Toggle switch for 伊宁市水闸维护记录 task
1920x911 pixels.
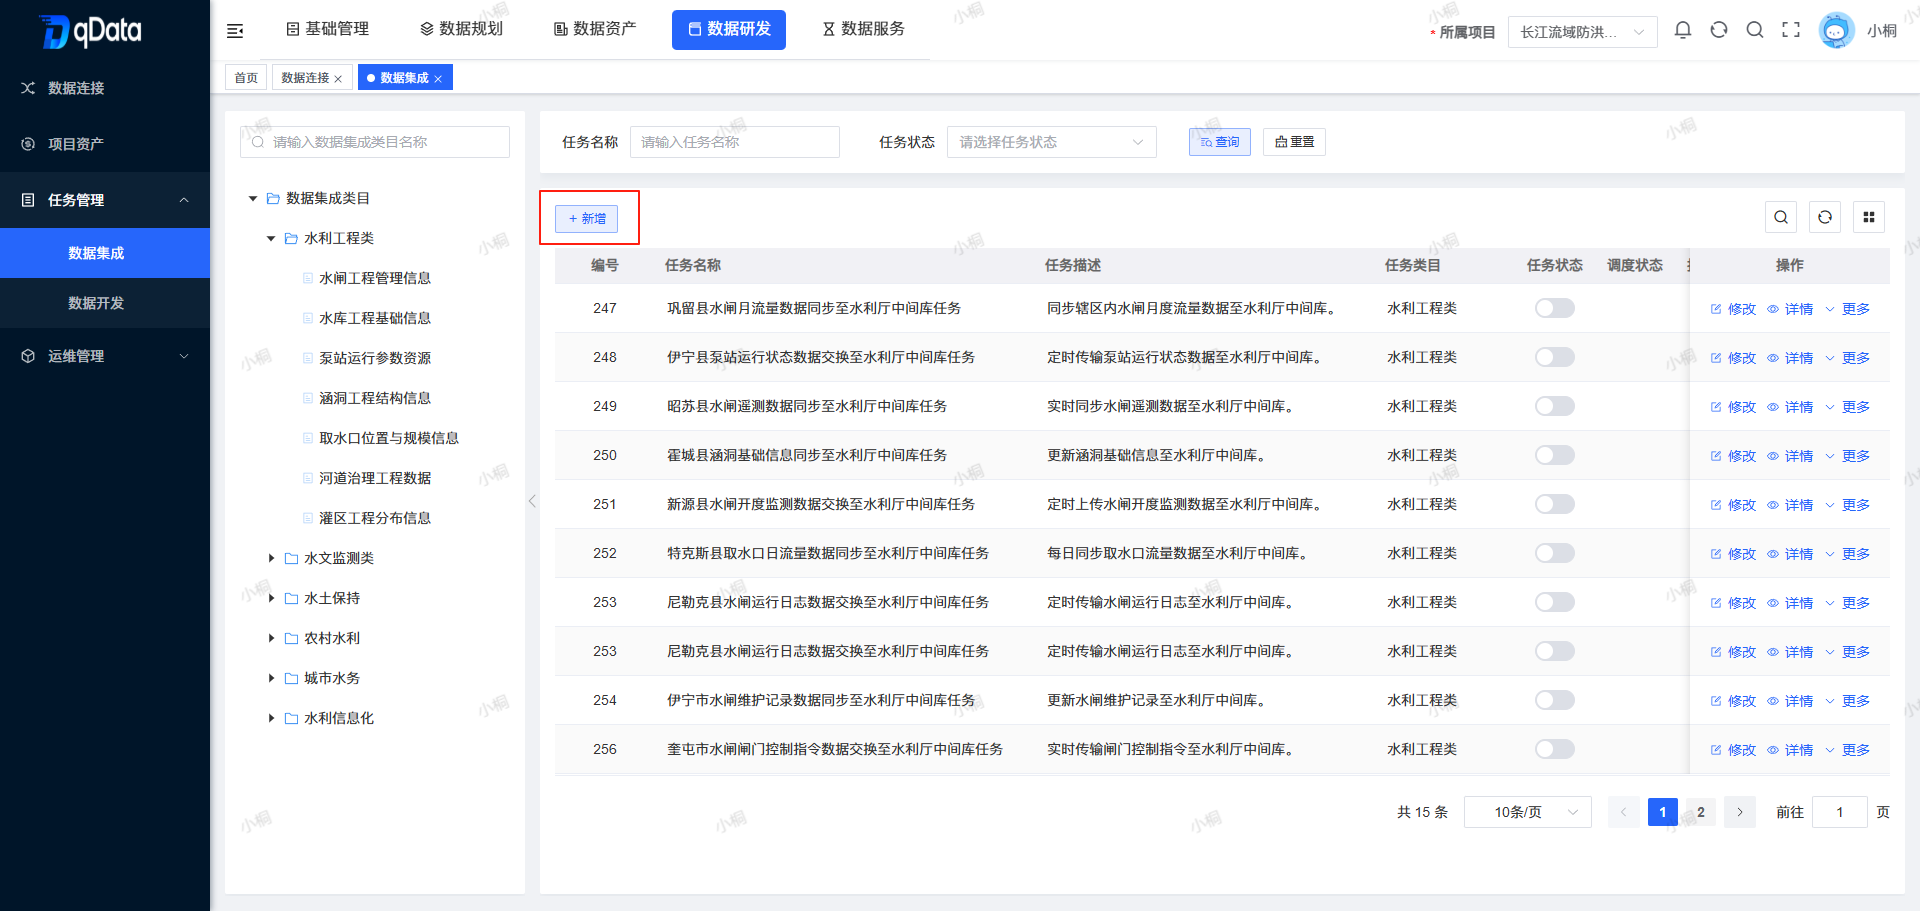pos(1555,700)
